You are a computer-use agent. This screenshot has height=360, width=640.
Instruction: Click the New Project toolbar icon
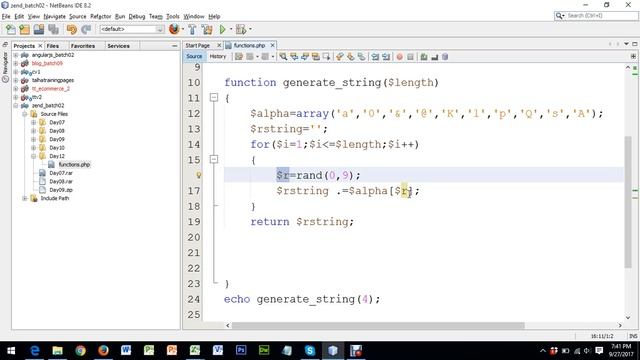(24, 29)
